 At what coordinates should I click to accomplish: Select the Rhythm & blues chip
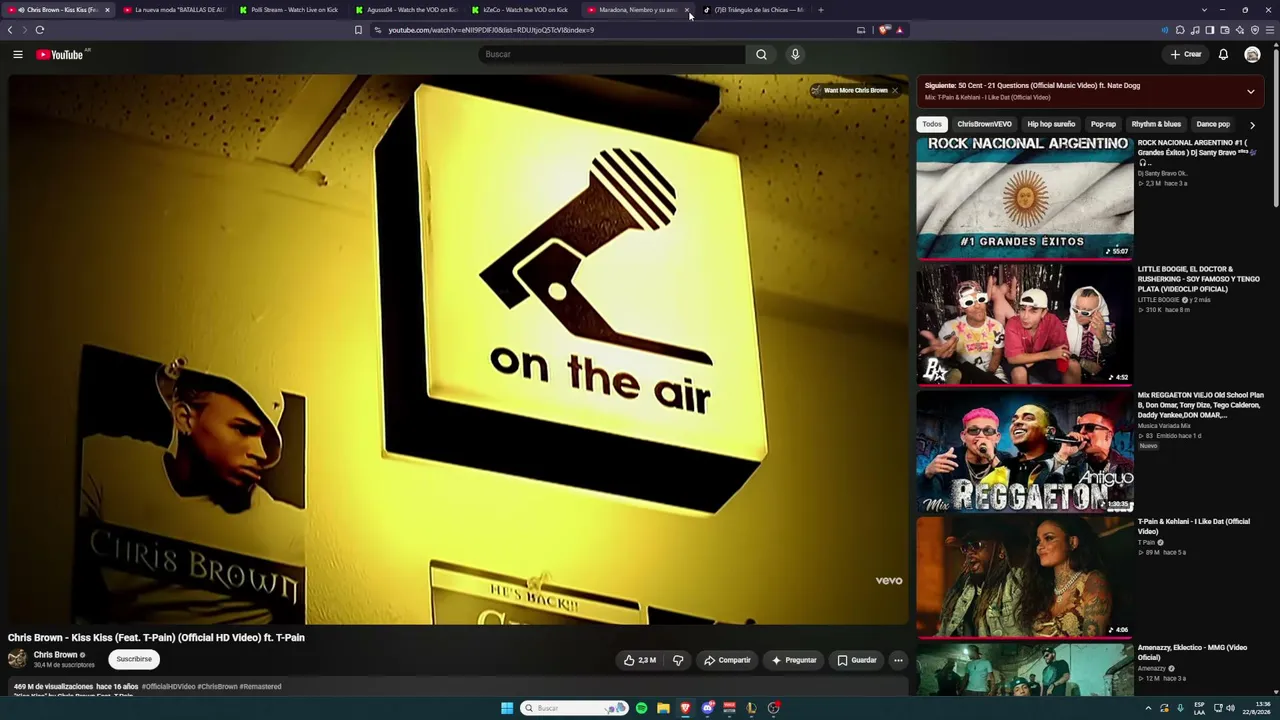point(1156,124)
